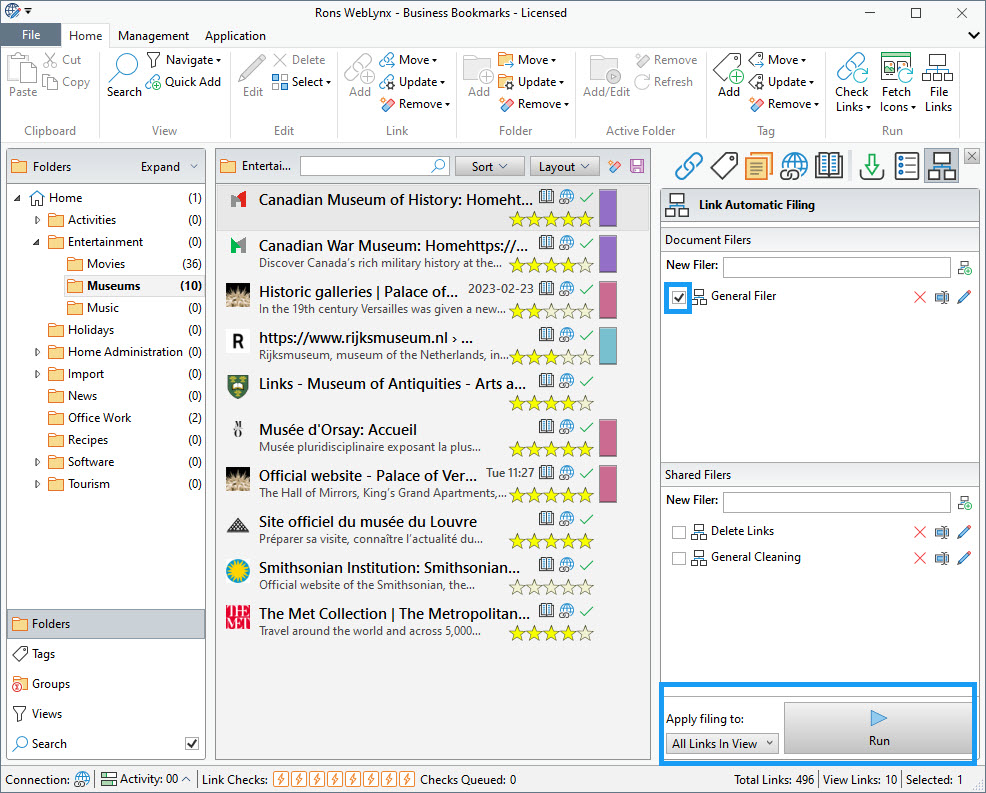This screenshot has width=986, height=793.
Task: Click the tag filter icon beside Layout
Action: pyautogui.click(x=614, y=166)
